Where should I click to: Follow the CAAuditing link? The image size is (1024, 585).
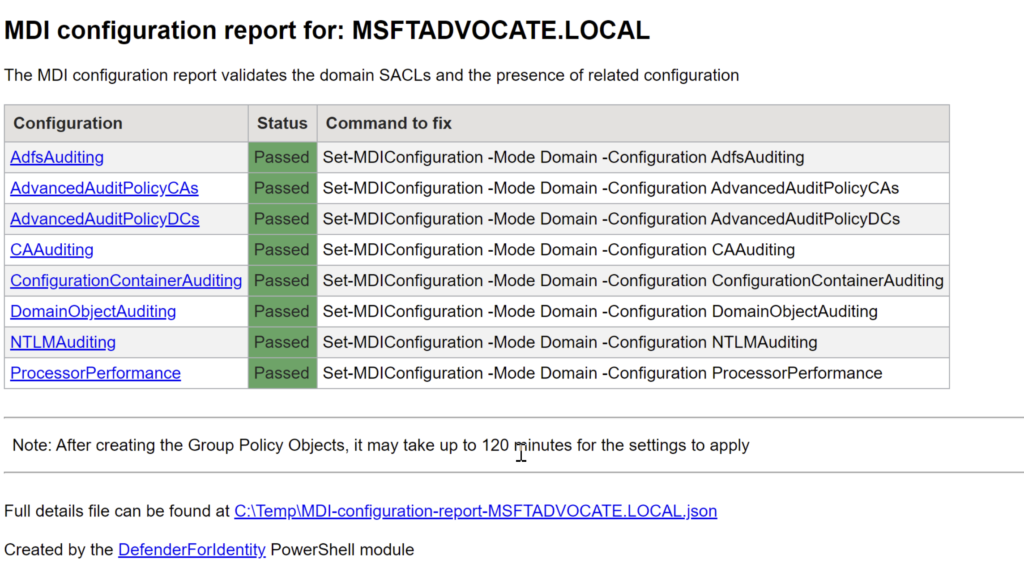tap(52, 250)
